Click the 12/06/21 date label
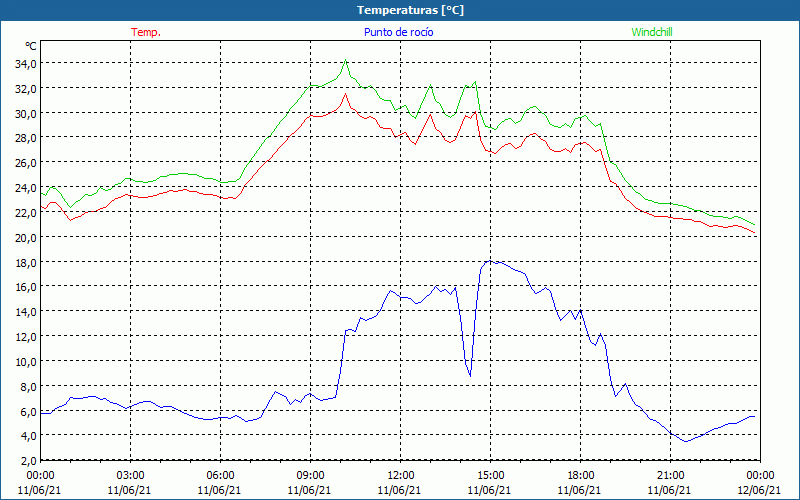Screen dimensions: 800x500 pos(759,490)
